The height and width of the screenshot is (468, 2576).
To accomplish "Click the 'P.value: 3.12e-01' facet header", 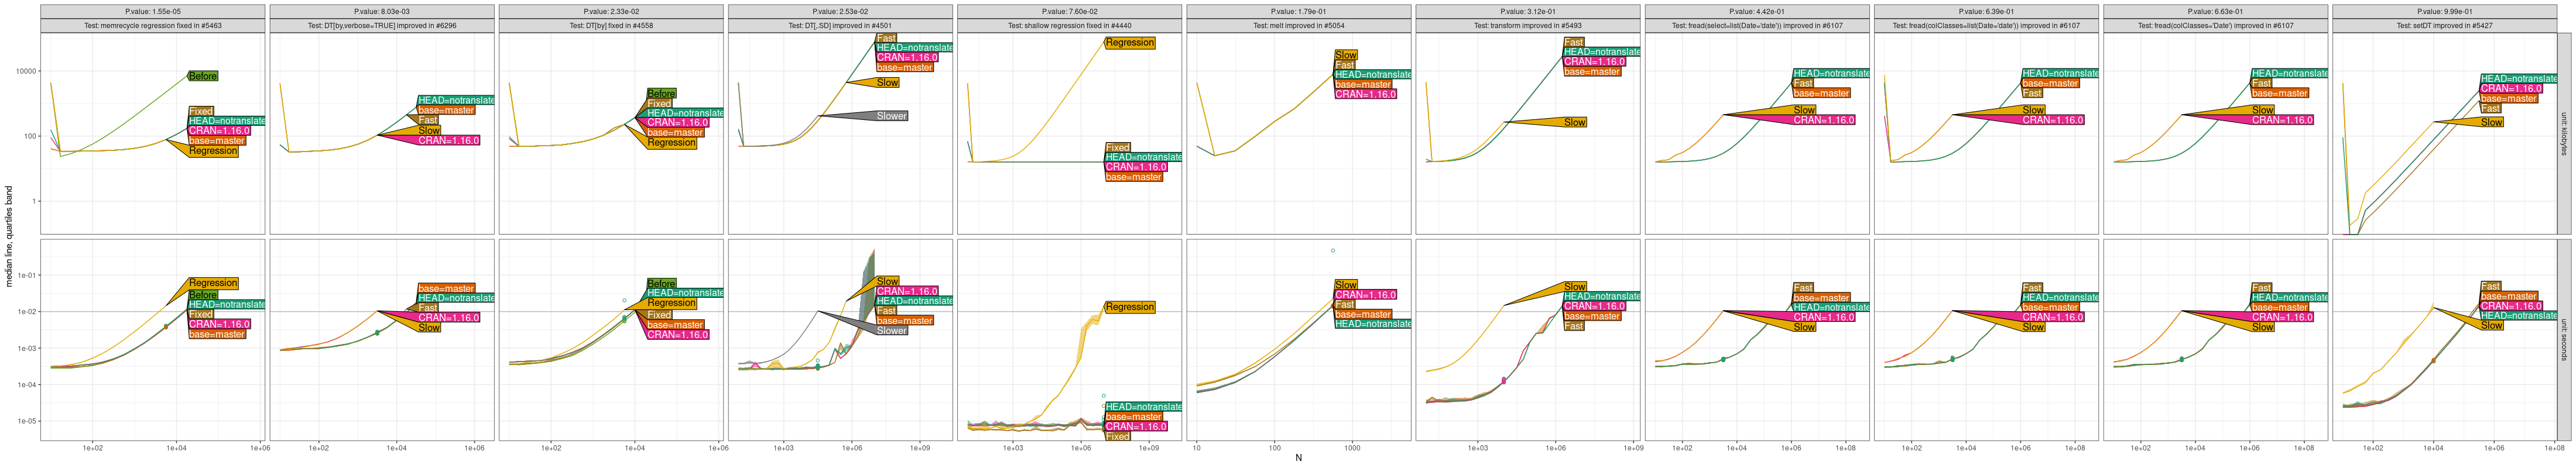I will [1527, 12].
